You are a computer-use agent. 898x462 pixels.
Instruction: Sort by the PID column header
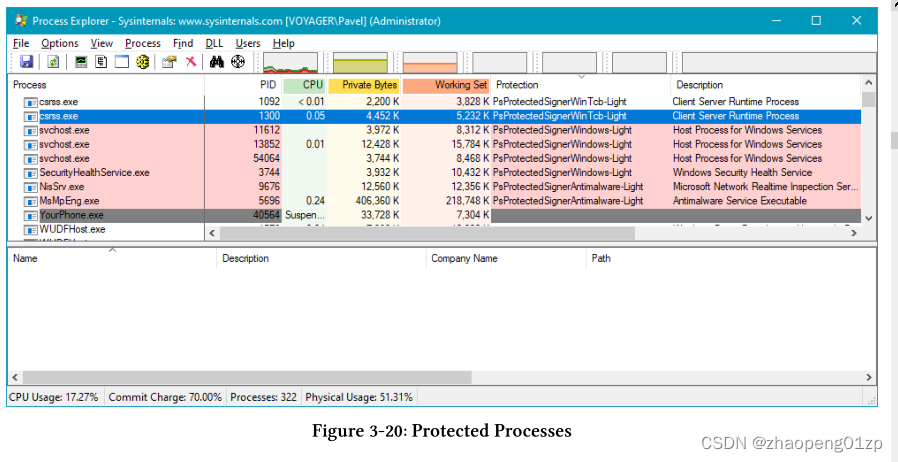click(243, 85)
